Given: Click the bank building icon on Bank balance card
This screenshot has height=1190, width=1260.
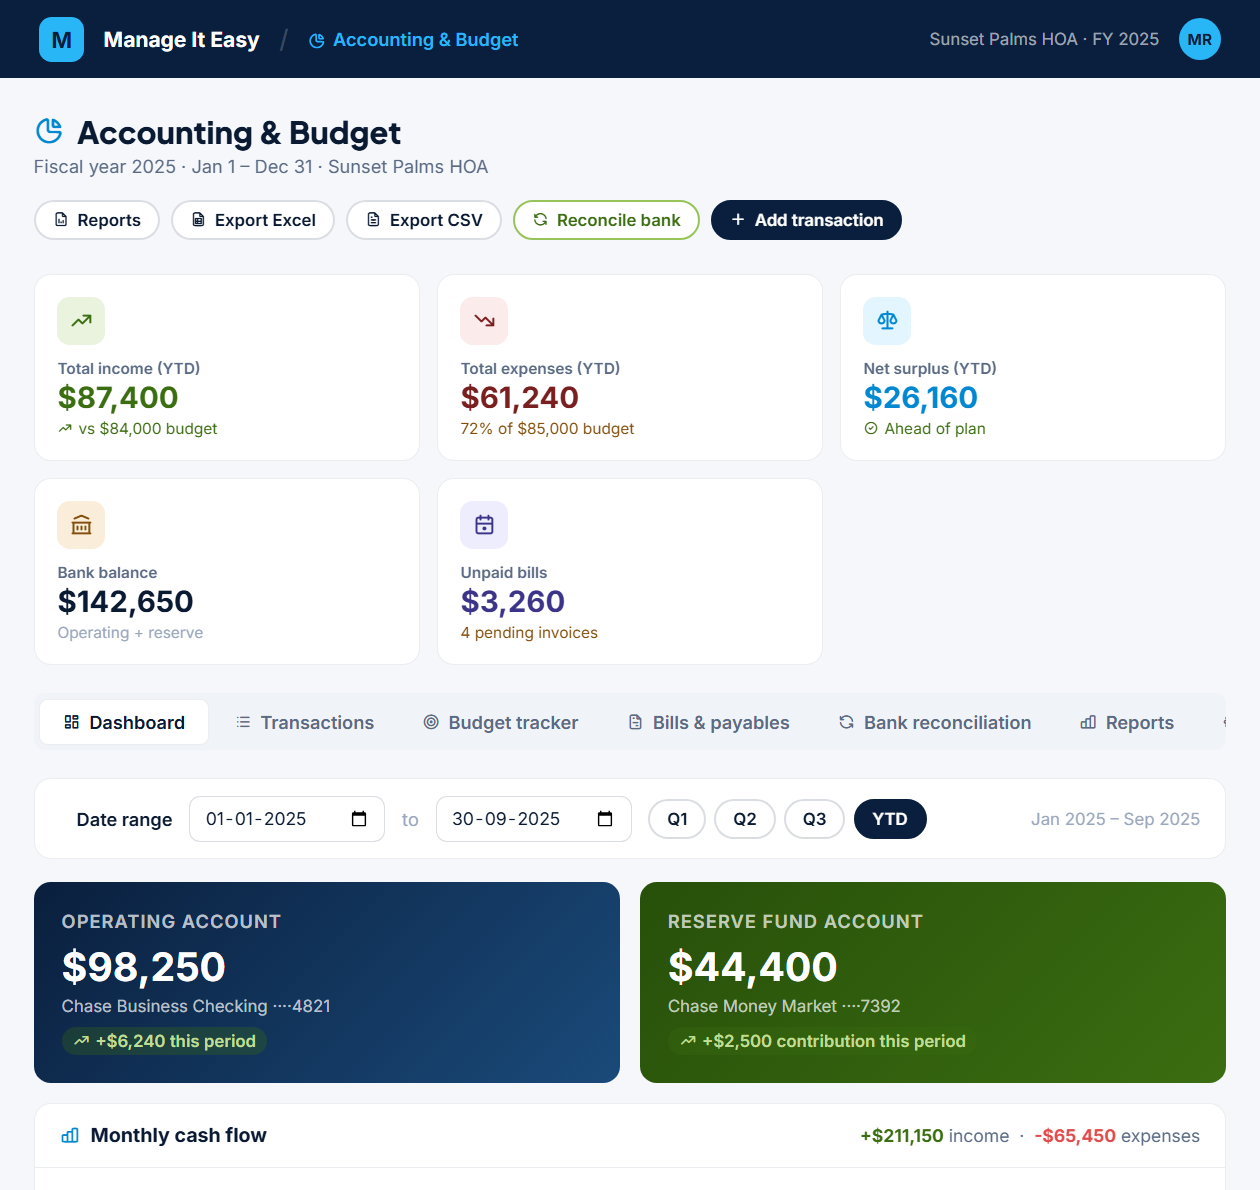Looking at the screenshot, I should pos(81,525).
